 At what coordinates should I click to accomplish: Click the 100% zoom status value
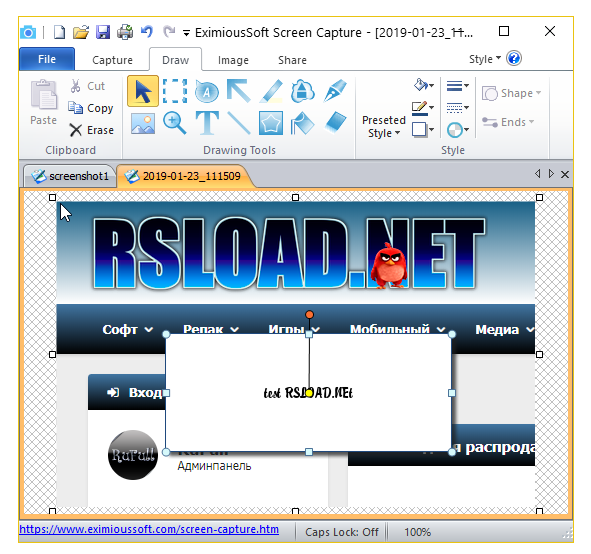pyautogui.click(x=417, y=532)
